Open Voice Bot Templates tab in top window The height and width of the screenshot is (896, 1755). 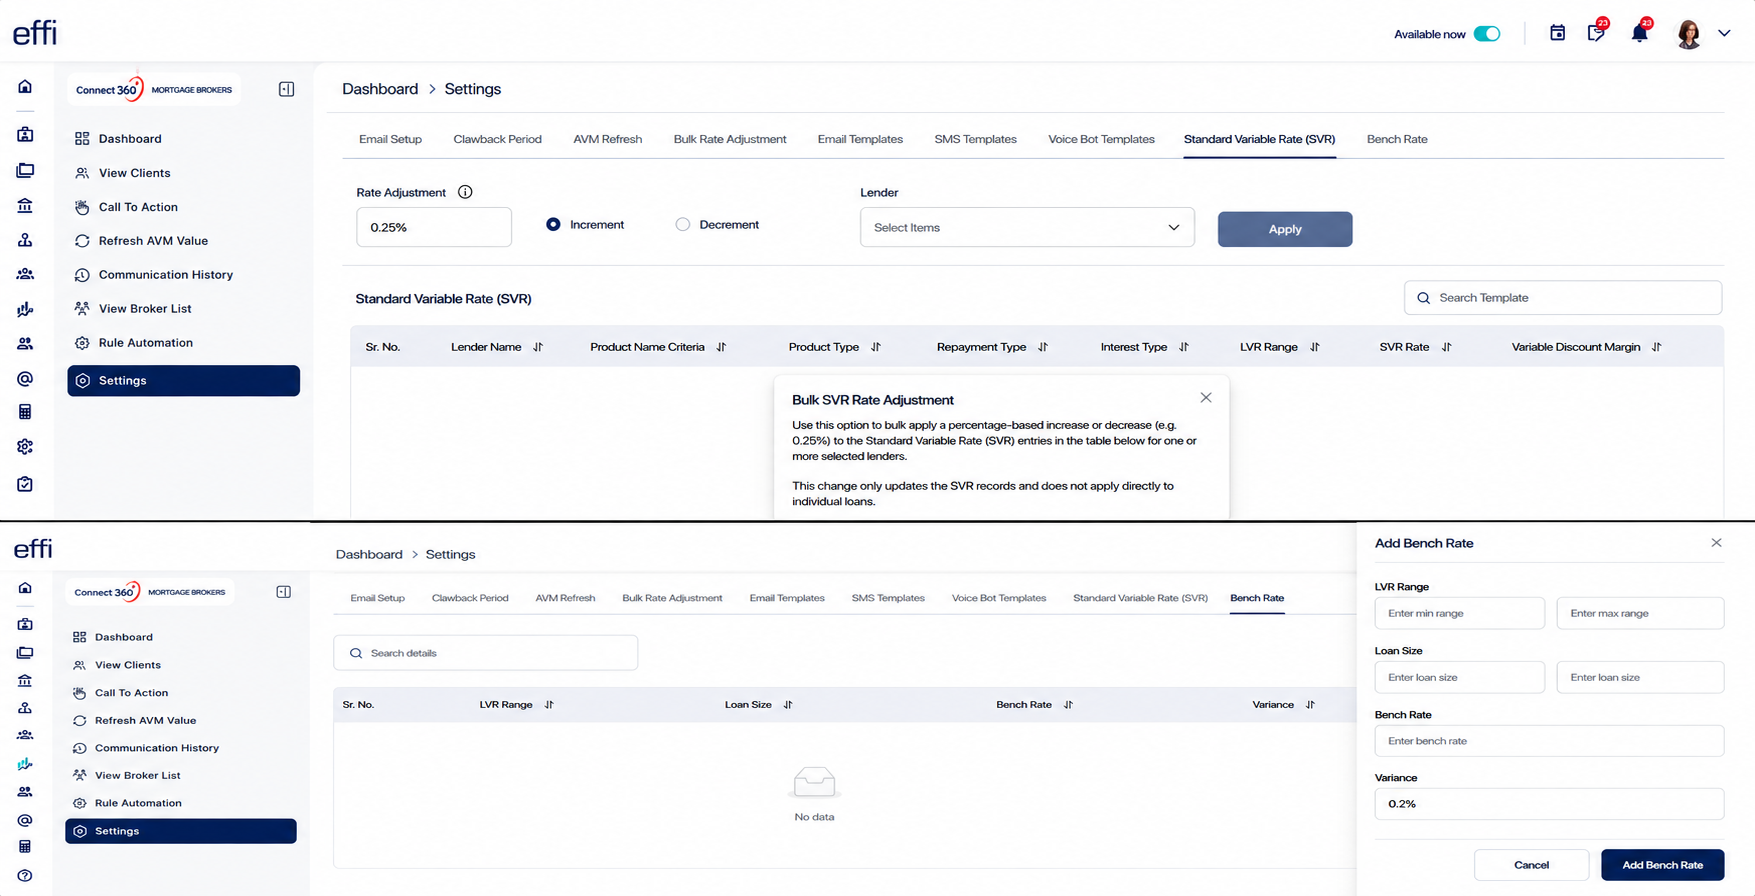coord(1101,139)
